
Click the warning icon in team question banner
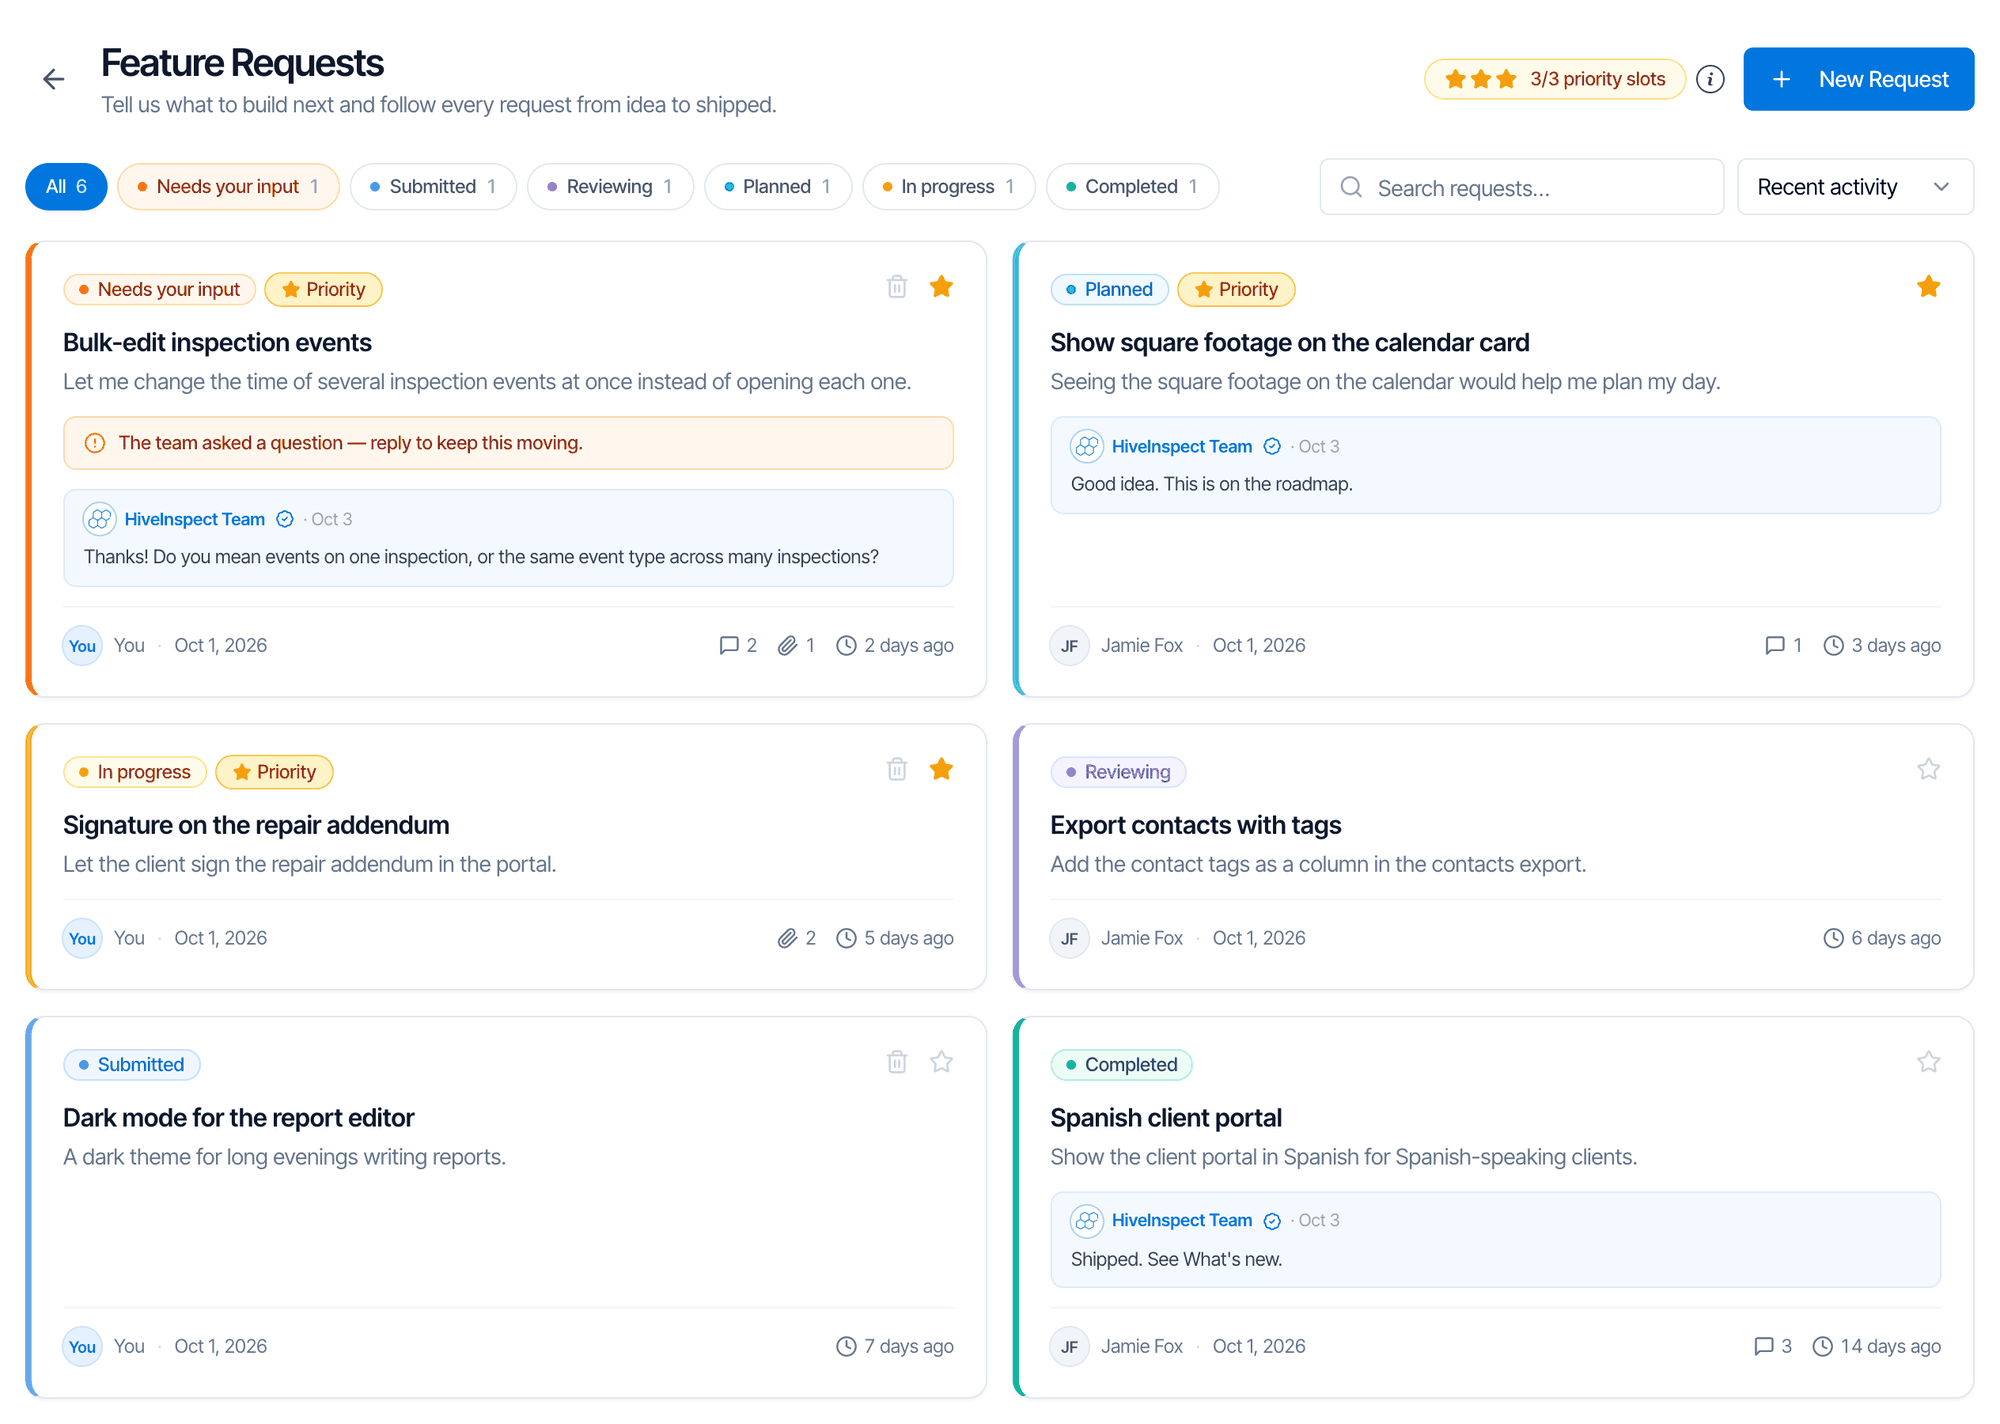[x=95, y=443]
